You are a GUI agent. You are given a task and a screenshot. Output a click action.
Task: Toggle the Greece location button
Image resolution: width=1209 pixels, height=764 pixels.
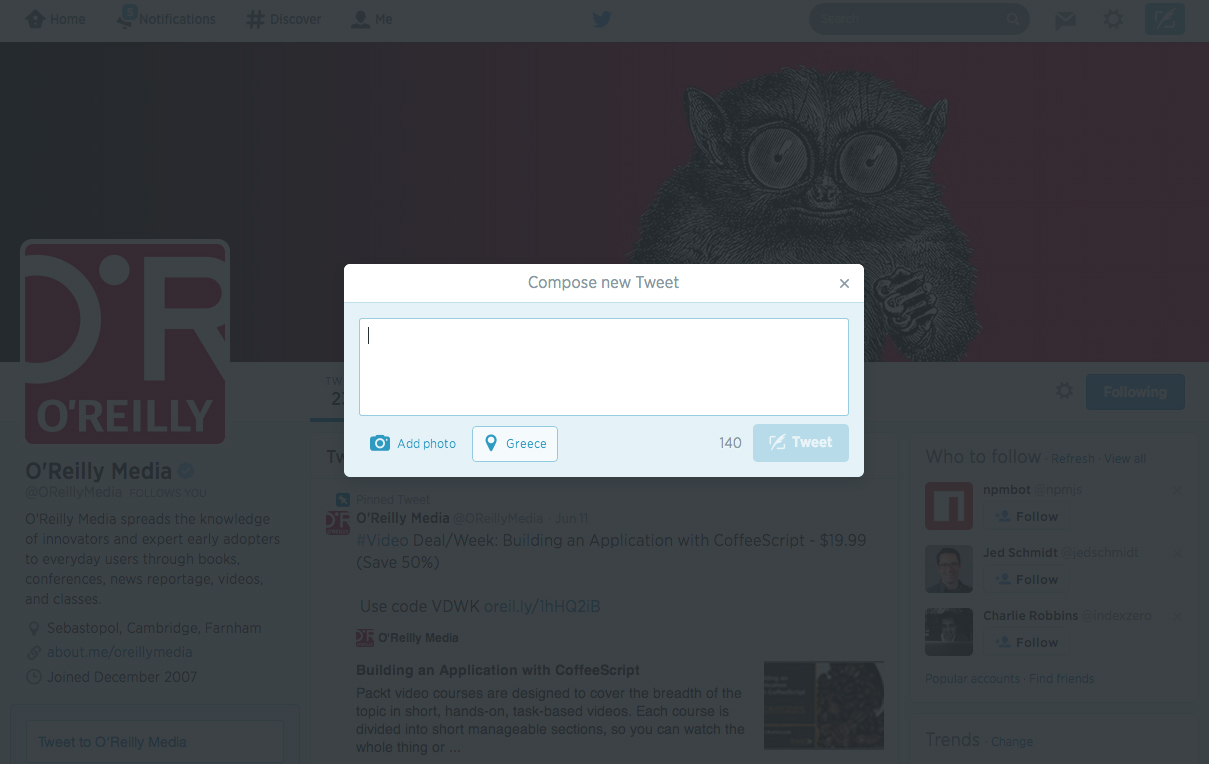coord(515,444)
